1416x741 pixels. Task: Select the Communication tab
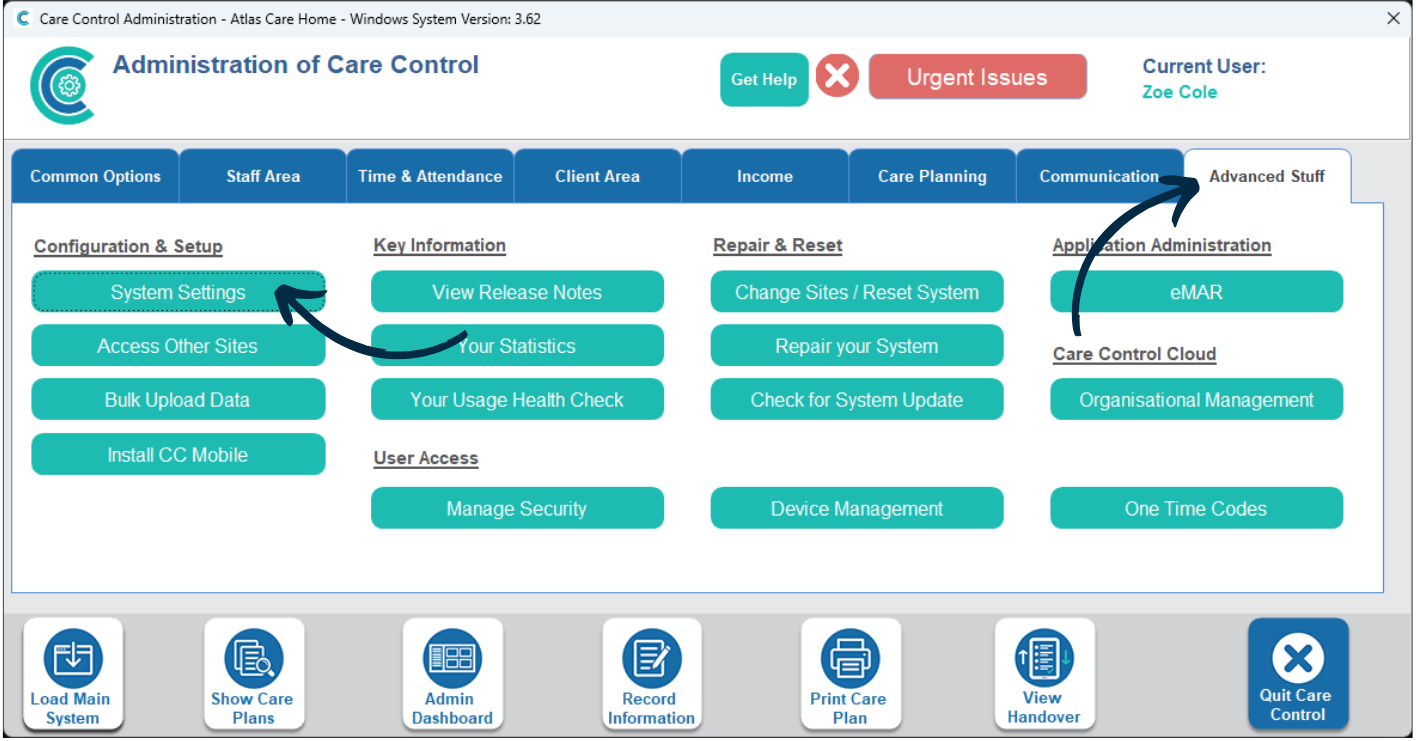(x=1099, y=176)
